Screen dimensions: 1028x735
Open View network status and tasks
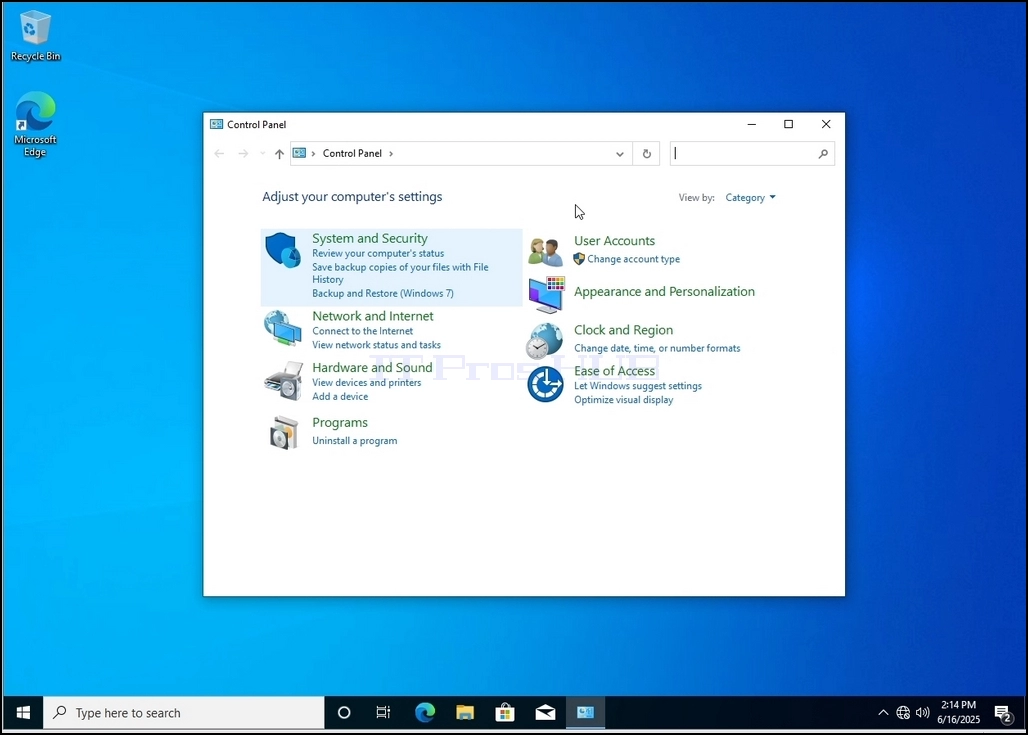pos(376,345)
